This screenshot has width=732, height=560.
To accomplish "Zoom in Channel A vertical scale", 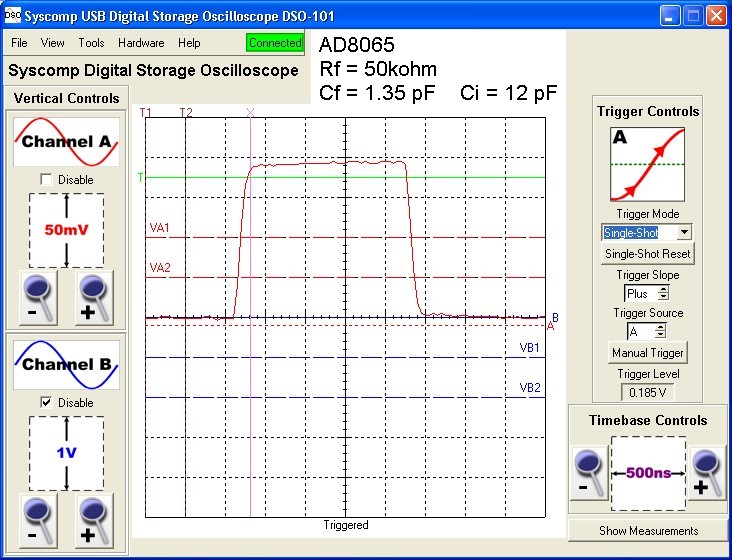I will click(x=94, y=297).
